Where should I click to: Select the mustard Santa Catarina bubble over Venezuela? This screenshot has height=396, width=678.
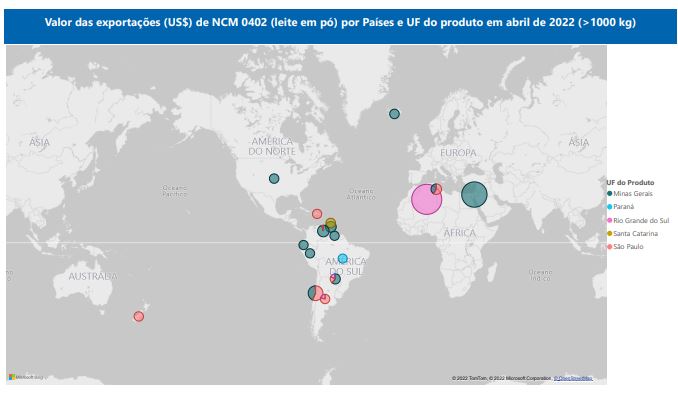pos(331,223)
